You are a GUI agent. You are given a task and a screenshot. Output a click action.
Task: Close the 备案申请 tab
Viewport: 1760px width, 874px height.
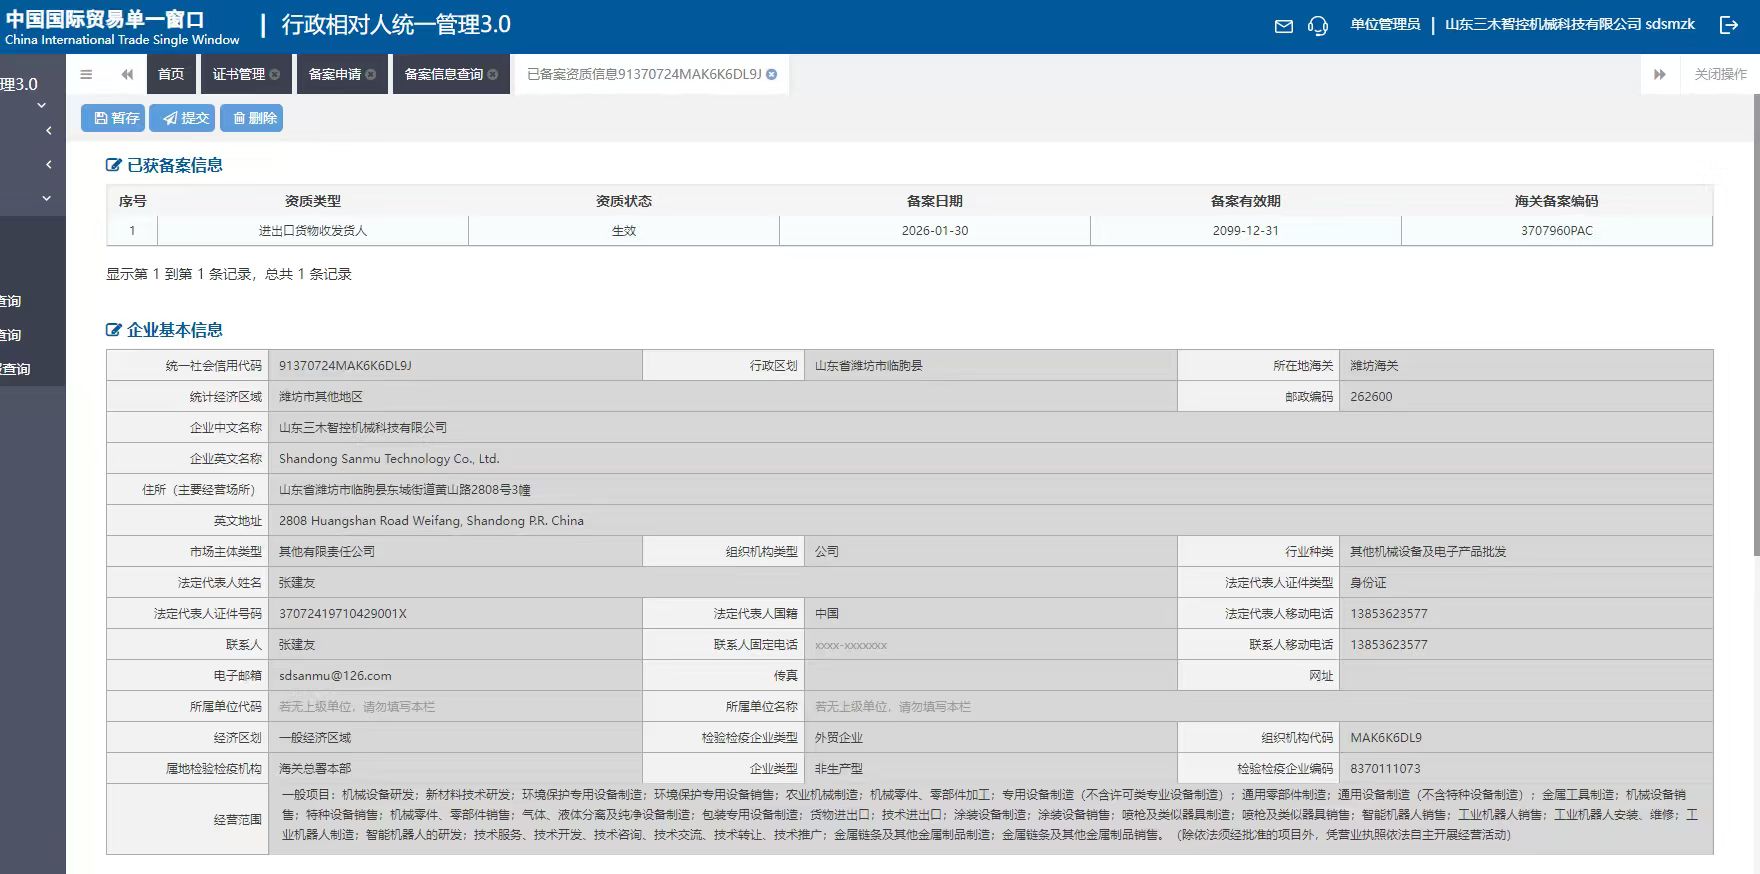[x=370, y=74]
